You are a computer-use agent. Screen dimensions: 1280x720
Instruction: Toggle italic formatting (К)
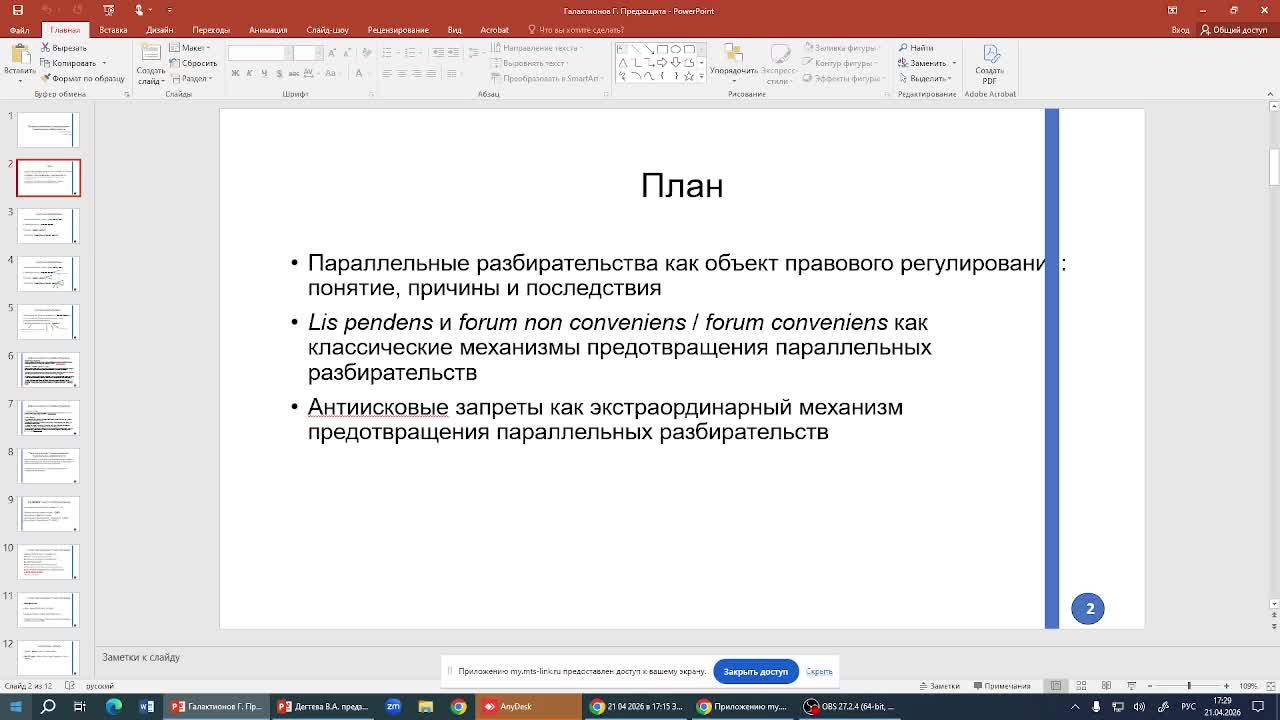coord(249,73)
